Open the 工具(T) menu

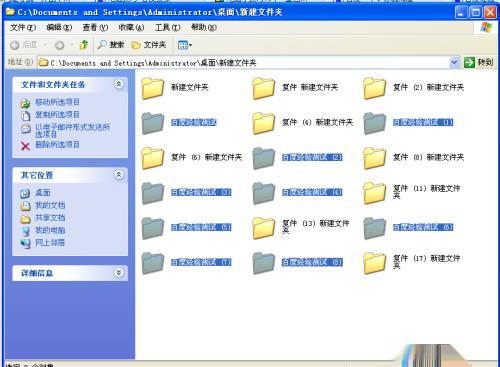click(x=167, y=27)
